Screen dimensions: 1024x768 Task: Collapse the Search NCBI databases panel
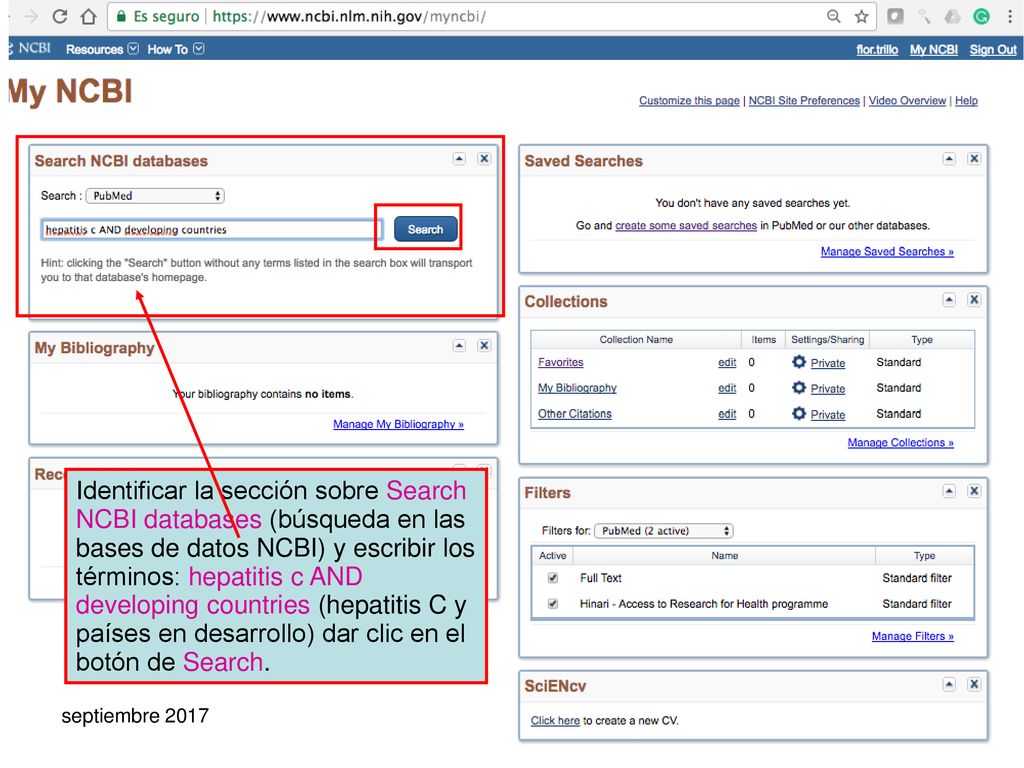coord(459,159)
